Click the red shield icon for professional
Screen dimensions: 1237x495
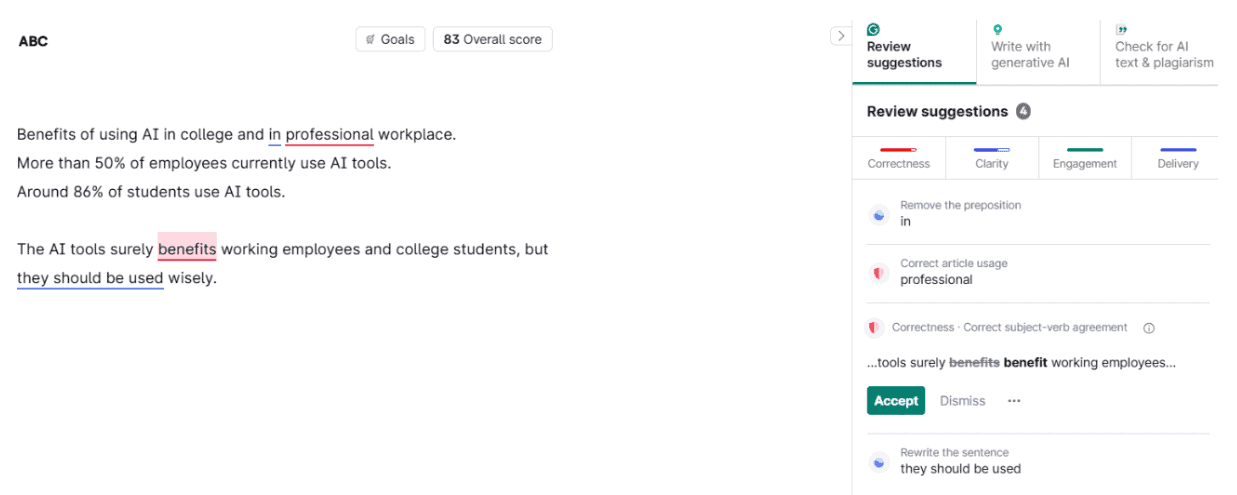(878, 272)
